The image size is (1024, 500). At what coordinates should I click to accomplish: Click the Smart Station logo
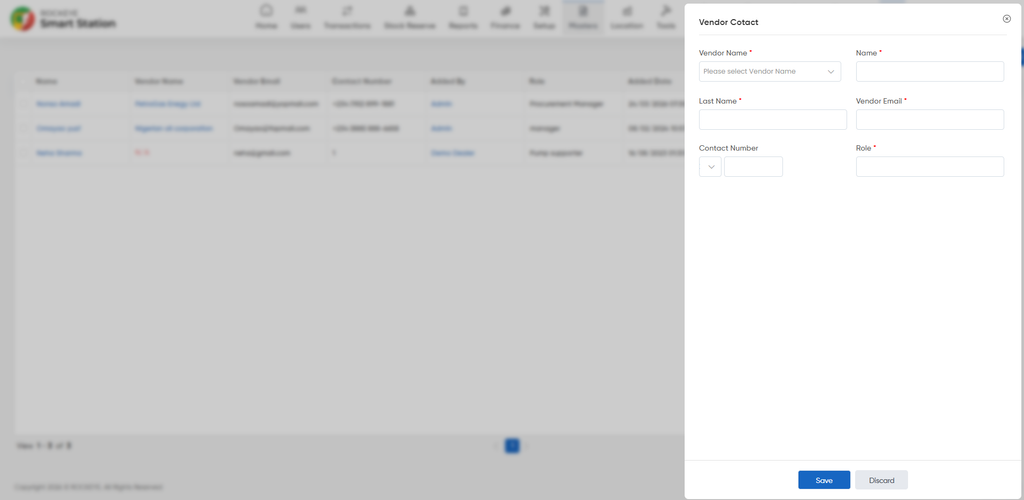click(63, 20)
